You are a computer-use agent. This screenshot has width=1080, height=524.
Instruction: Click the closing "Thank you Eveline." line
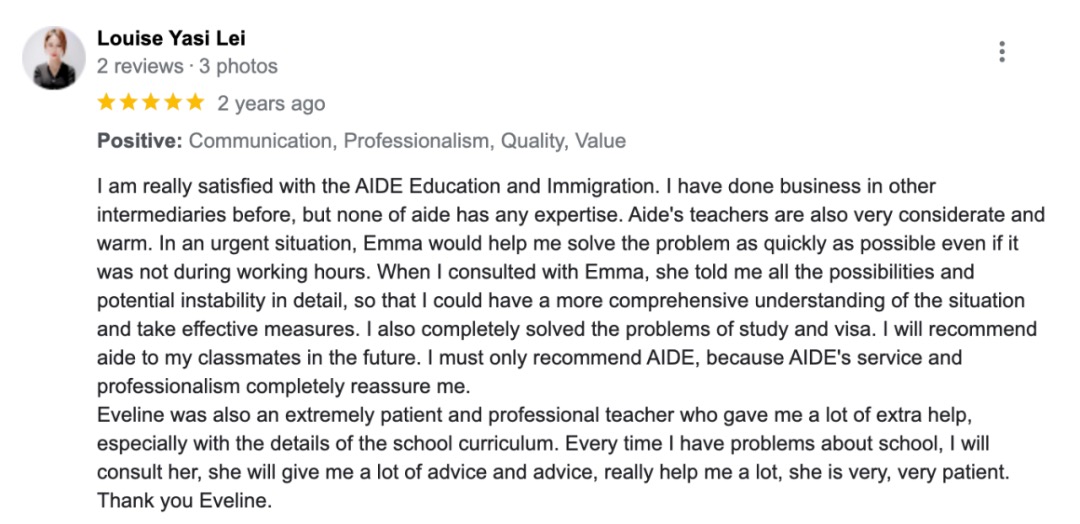(x=184, y=501)
